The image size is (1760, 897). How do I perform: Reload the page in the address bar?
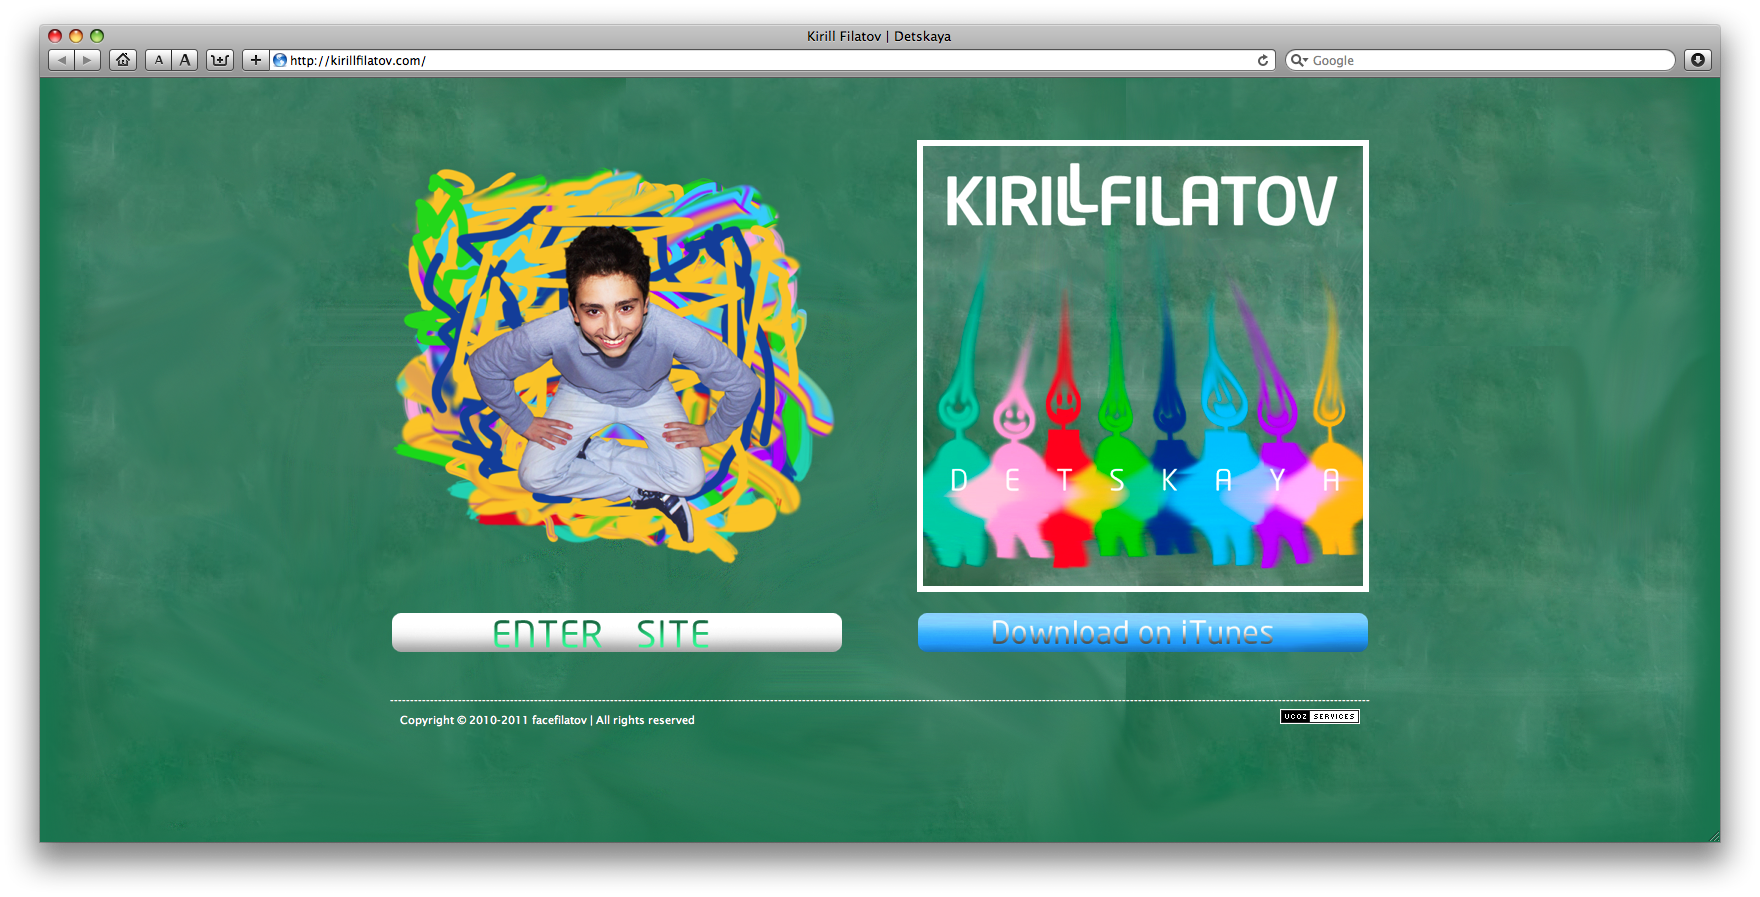tap(1262, 60)
